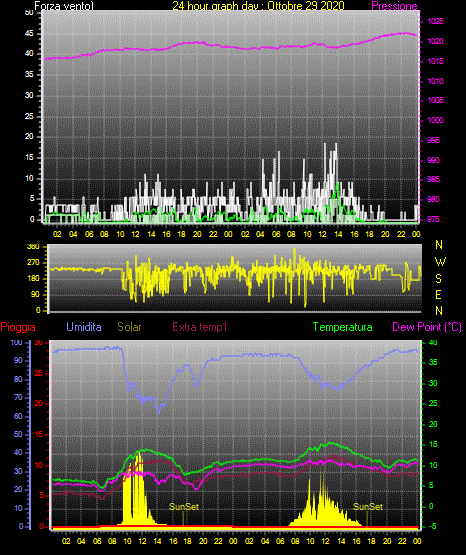The height and width of the screenshot is (555, 466).
Task: Click the E wind direction letter
Action: 438,294
